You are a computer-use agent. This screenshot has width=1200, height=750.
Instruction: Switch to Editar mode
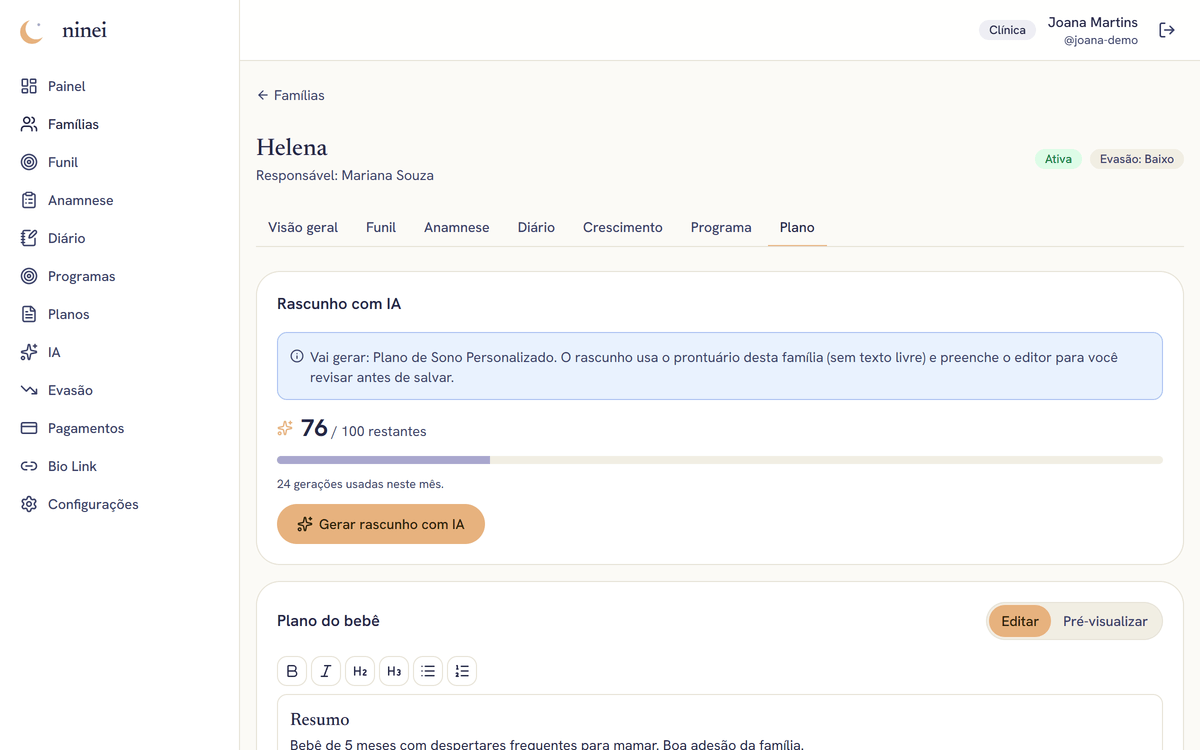[x=1020, y=621]
